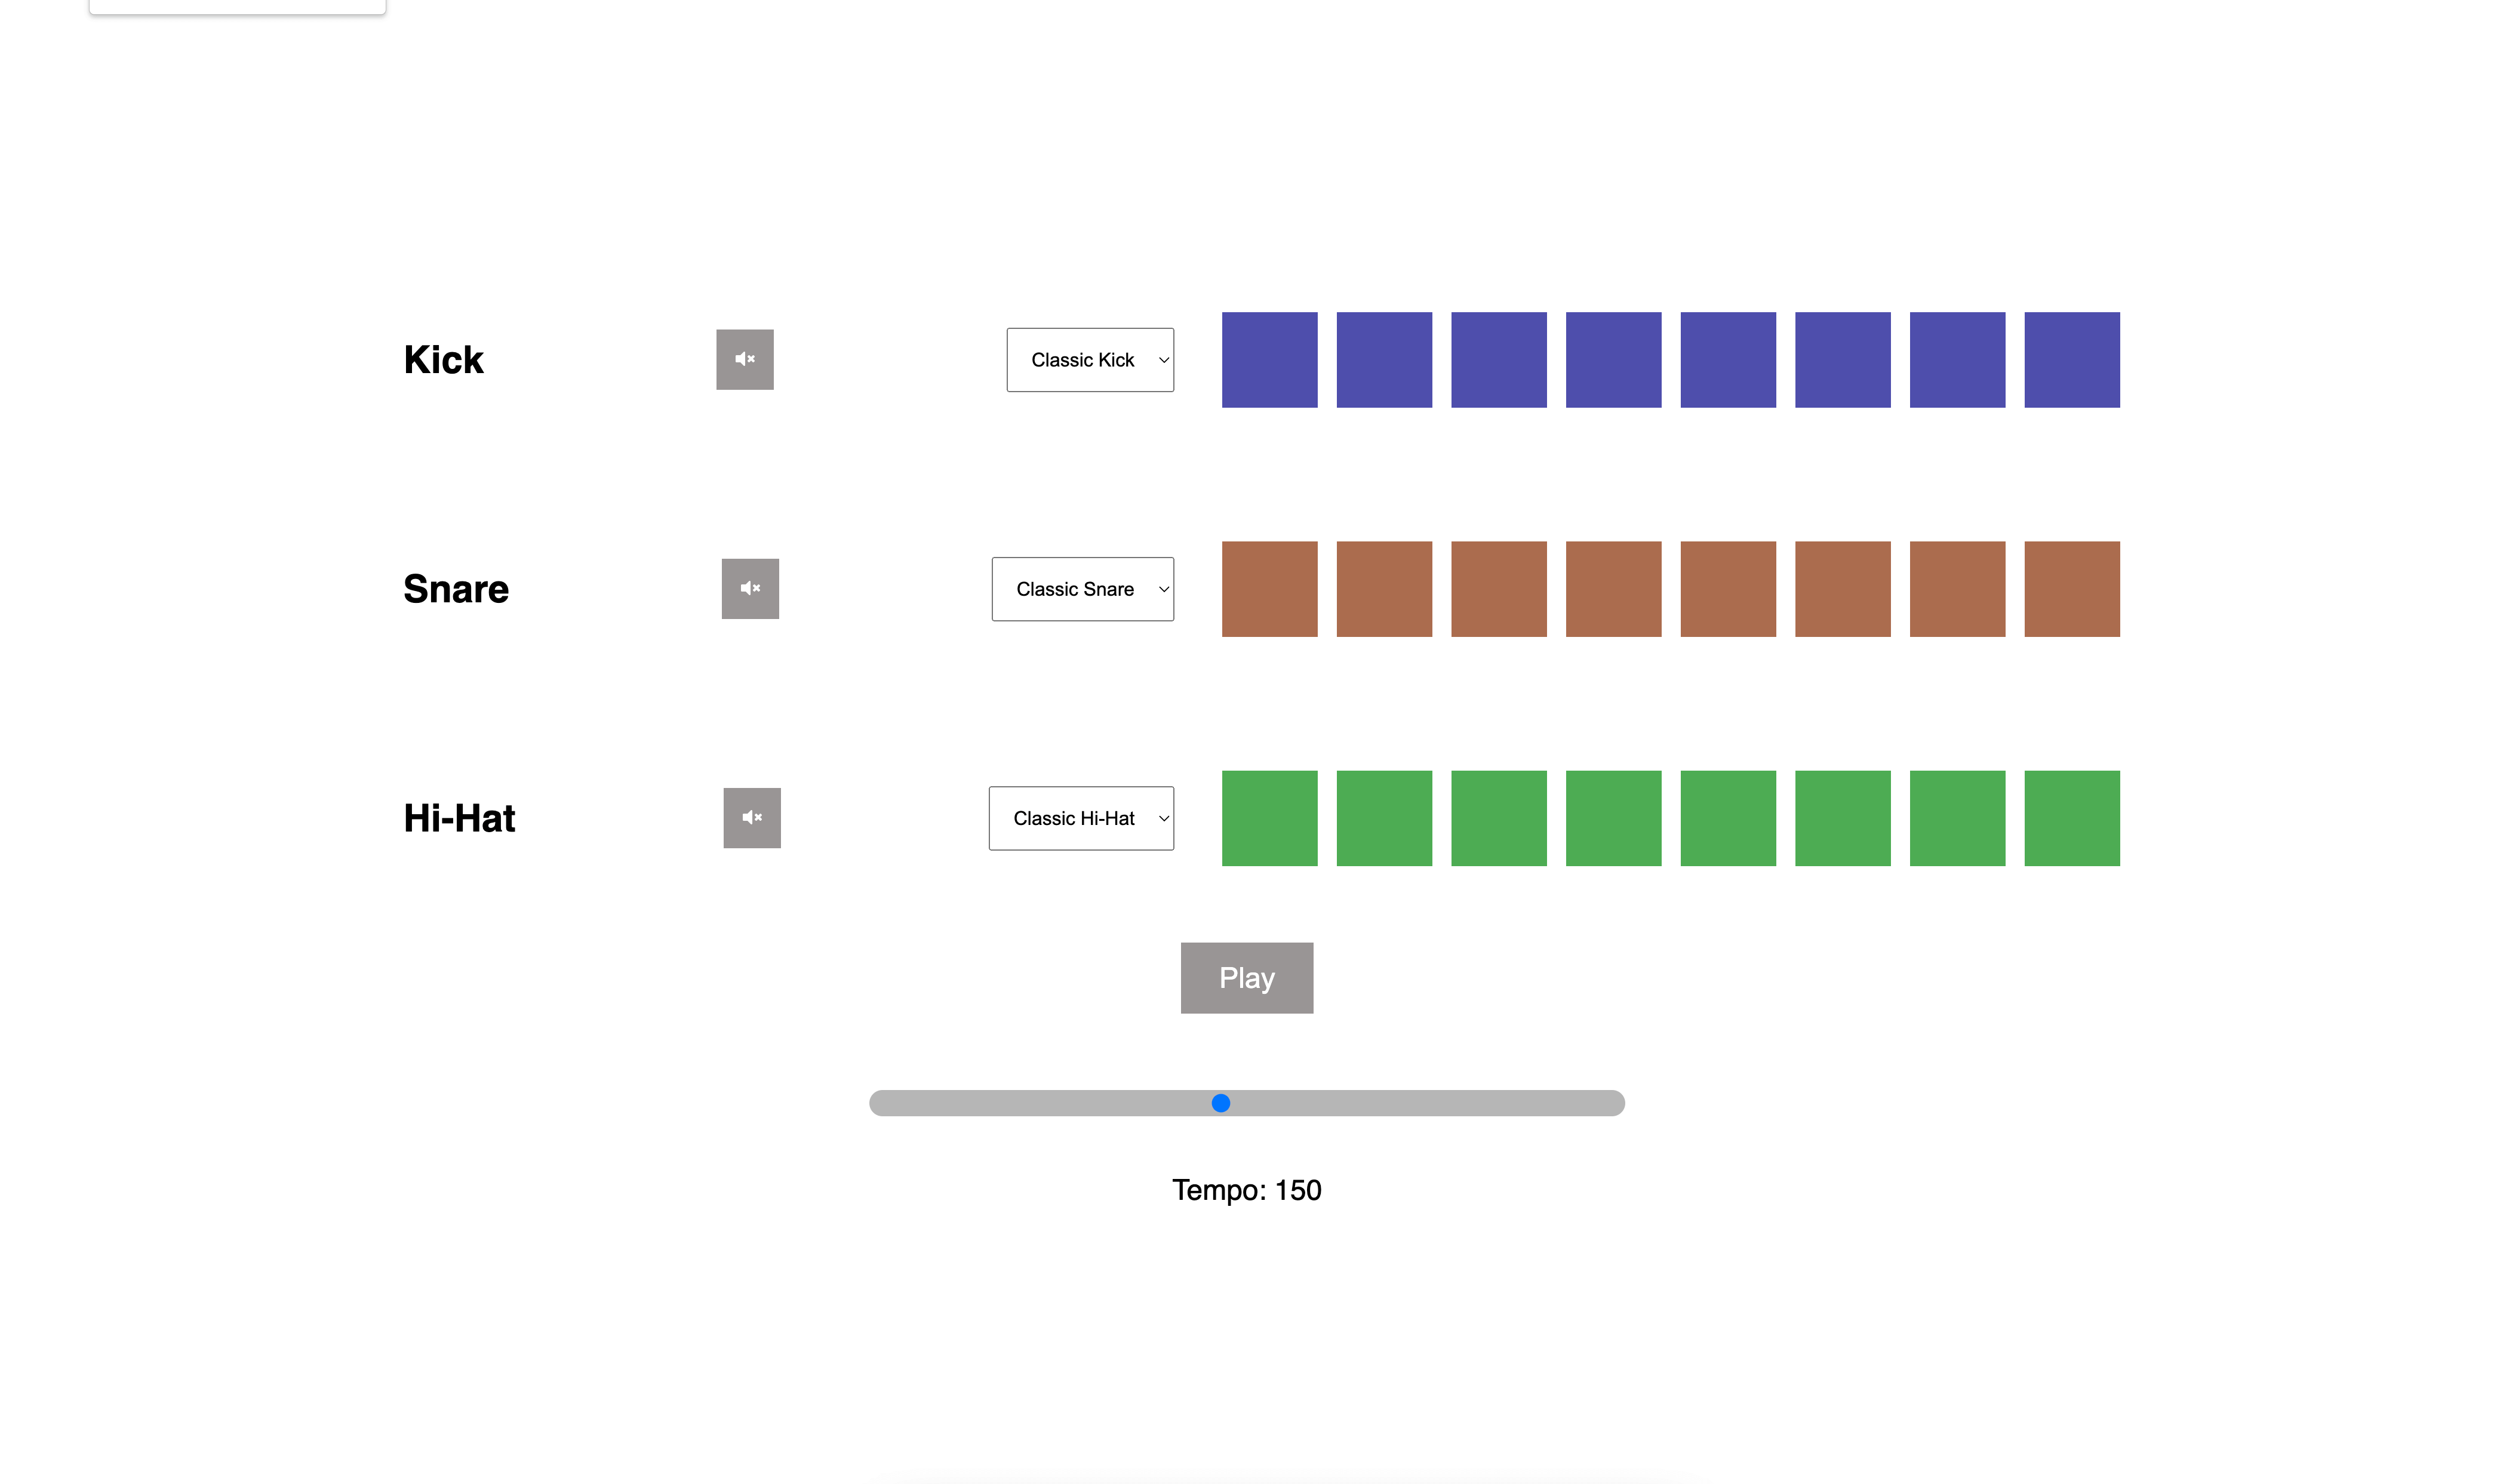Mute the Snare track
The width and height of the screenshot is (2497, 1484).
coord(750,588)
